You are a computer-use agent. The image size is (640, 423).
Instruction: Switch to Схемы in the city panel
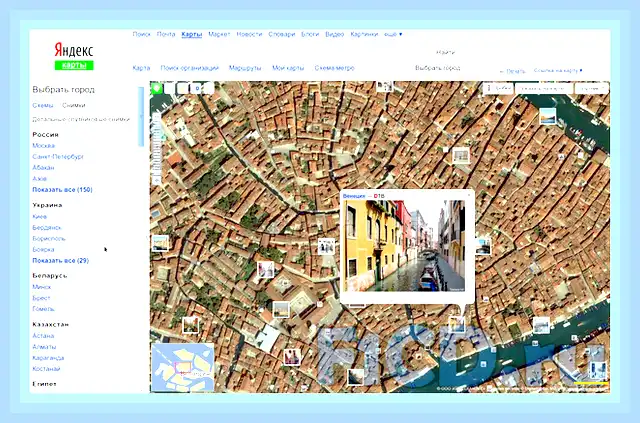pos(43,105)
